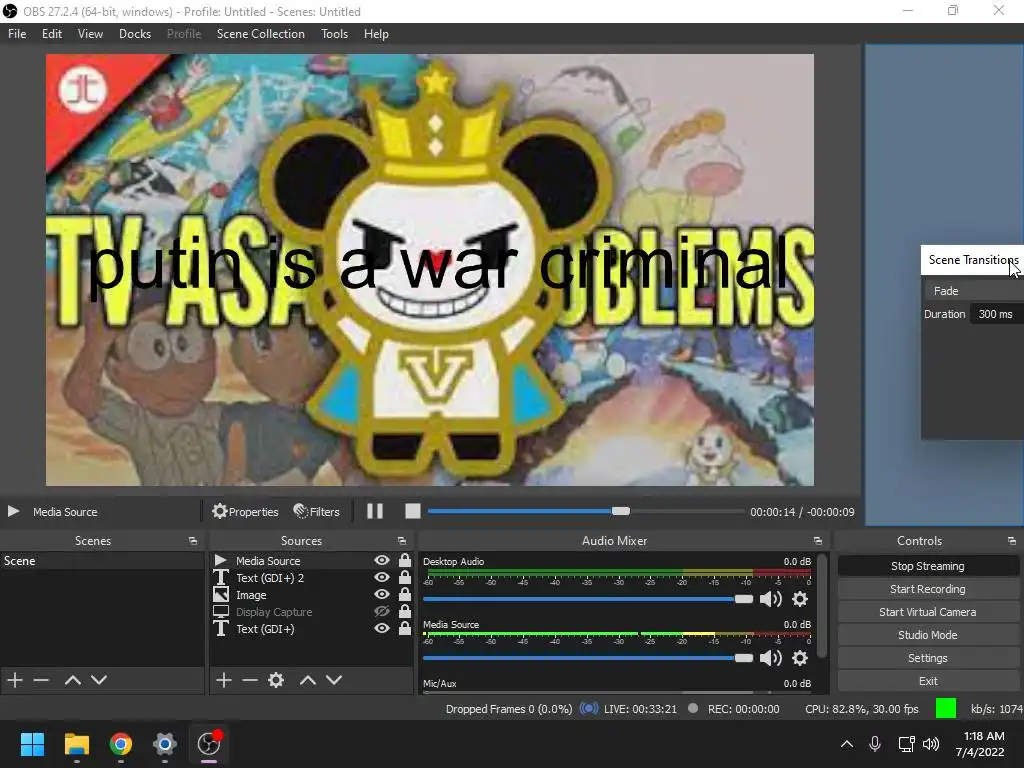Unlock the Media Source item
This screenshot has width=1024, height=768.
(405, 560)
